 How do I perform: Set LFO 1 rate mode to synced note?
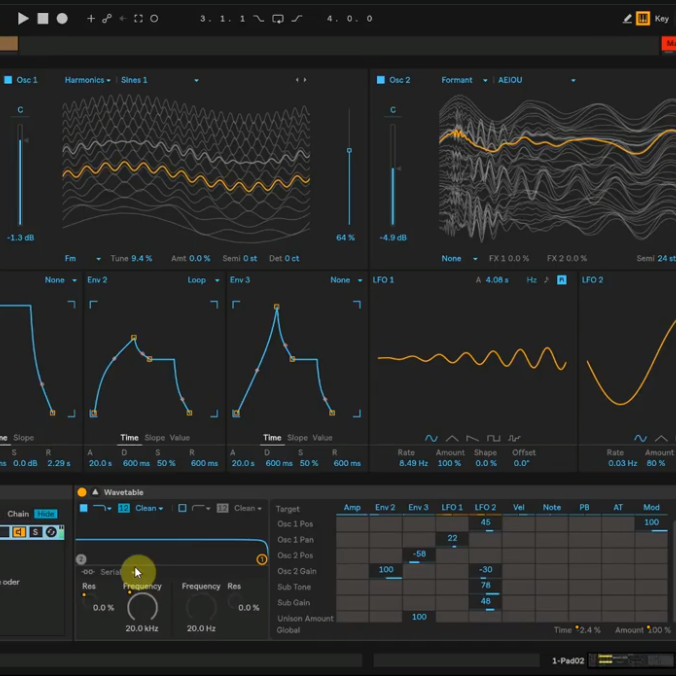[x=546, y=280]
